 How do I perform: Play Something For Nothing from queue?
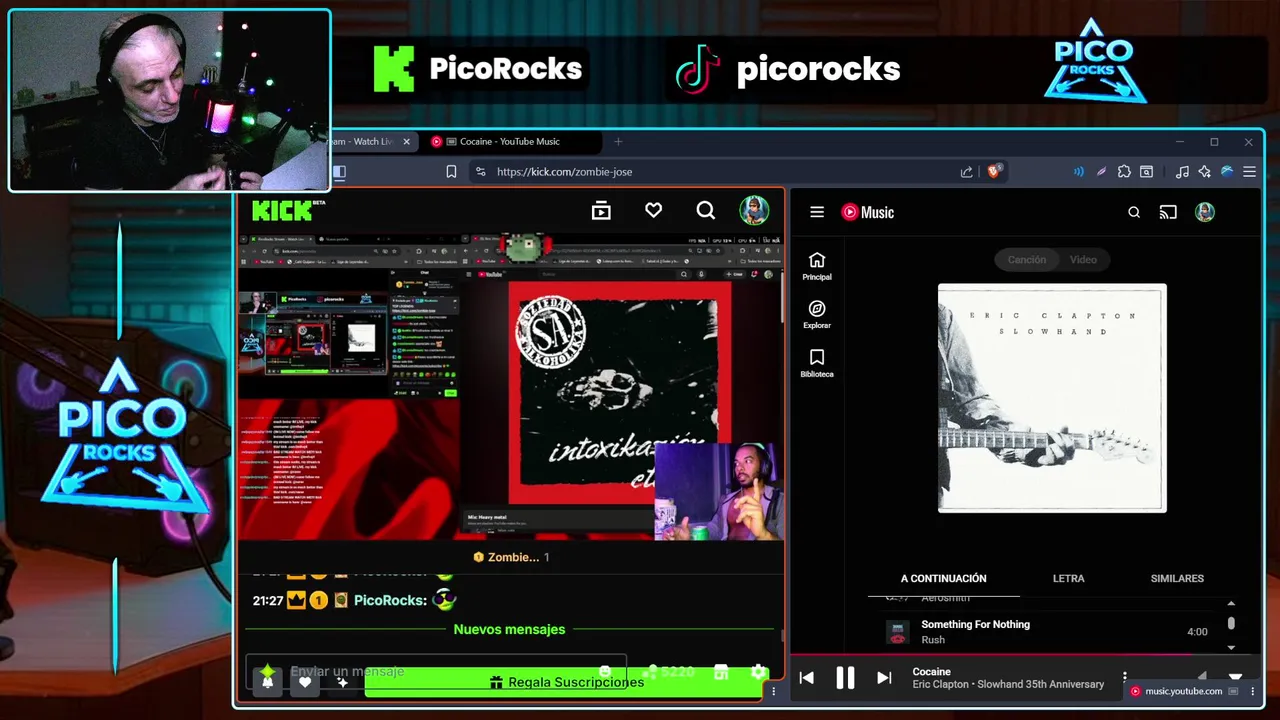coord(1046,632)
